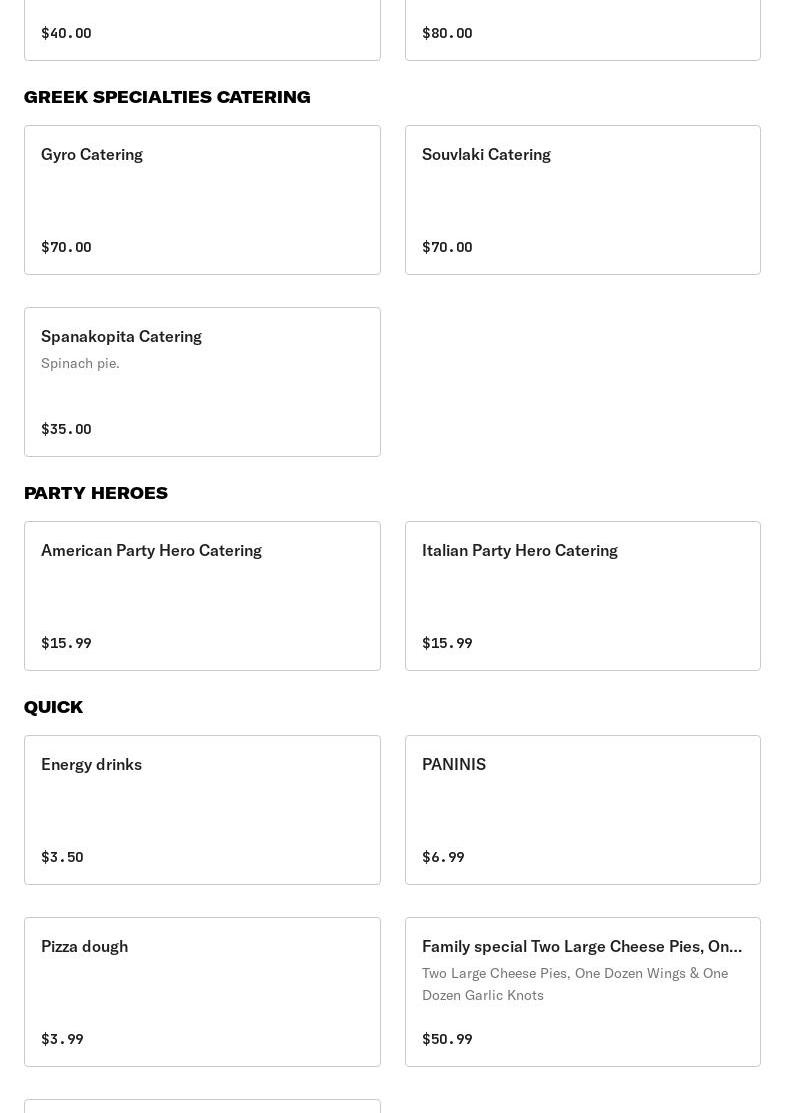Click the Party Heroes section heading
The width and height of the screenshot is (785, 1113).
pos(96,493)
